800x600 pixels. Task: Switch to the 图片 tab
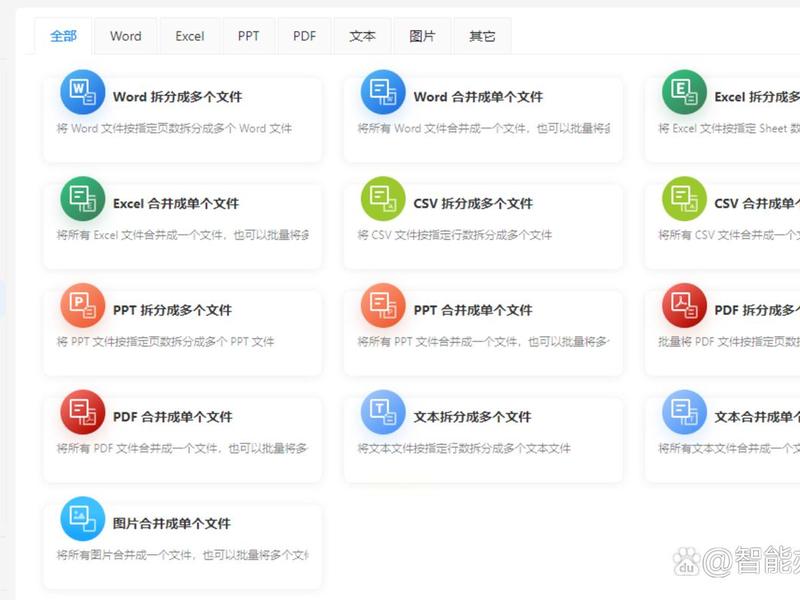click(x=422, y=36)
